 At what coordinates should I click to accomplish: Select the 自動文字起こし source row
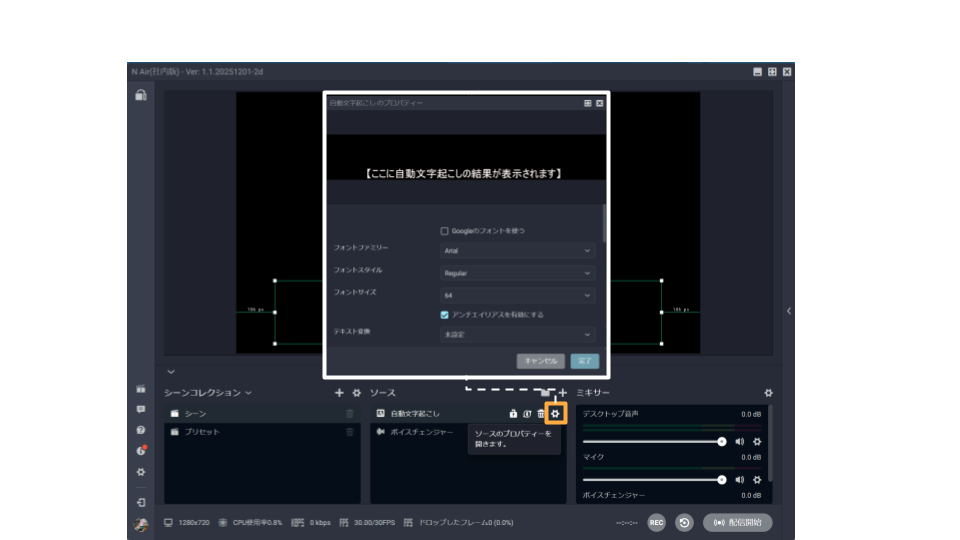468,414
